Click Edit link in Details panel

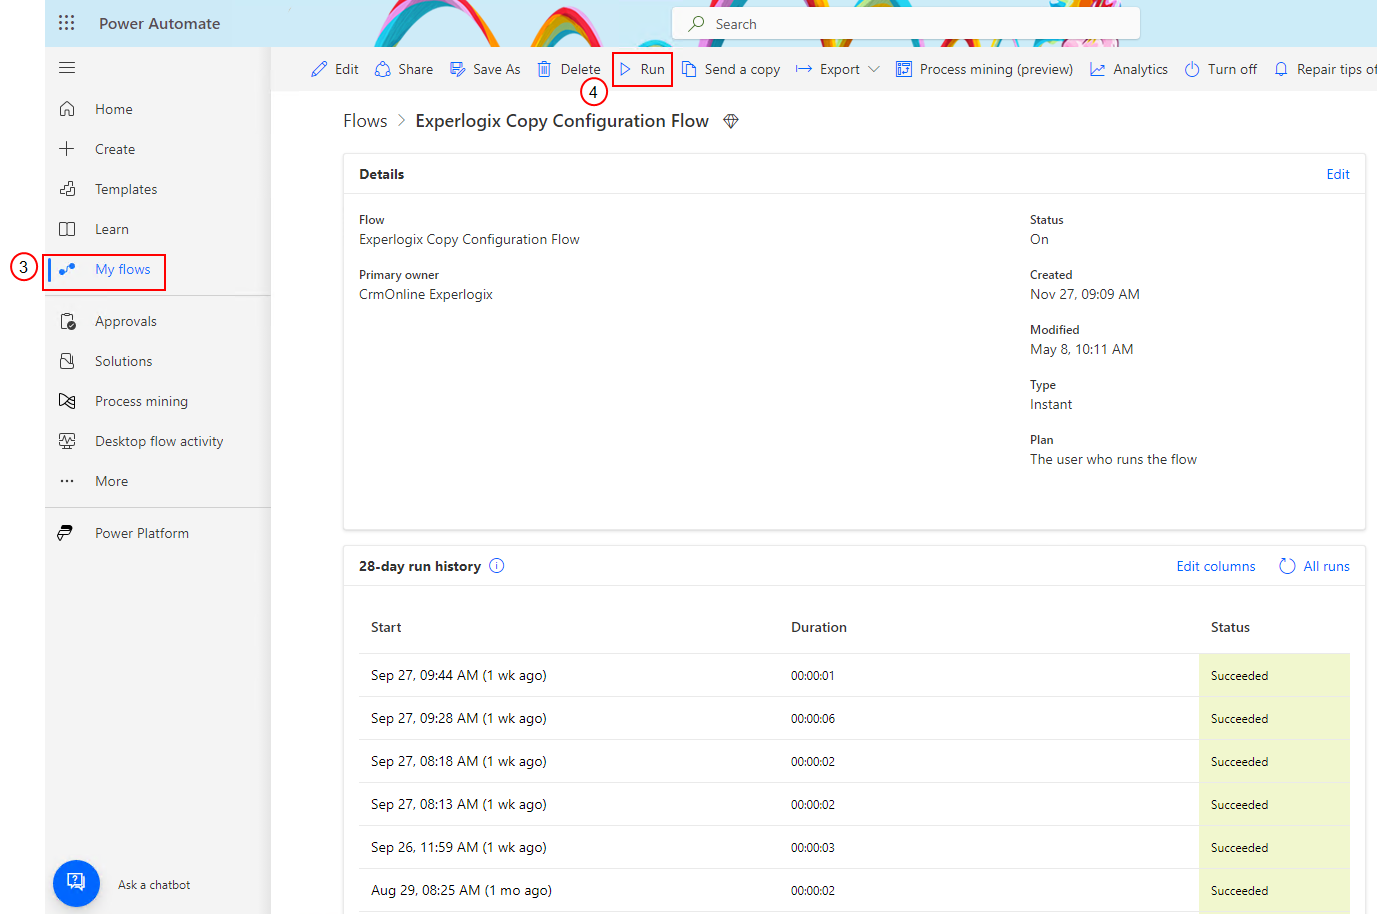1338,174
